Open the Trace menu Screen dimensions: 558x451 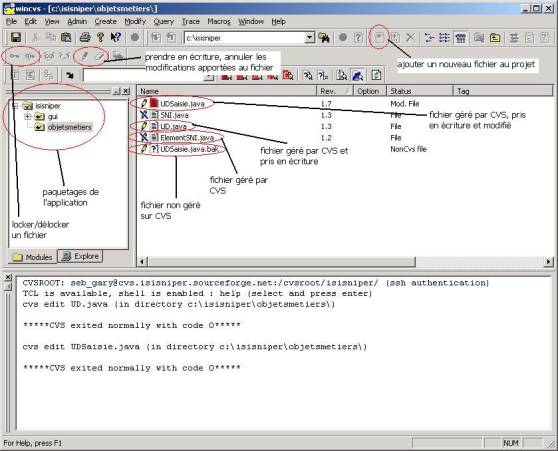coord(191,22)
